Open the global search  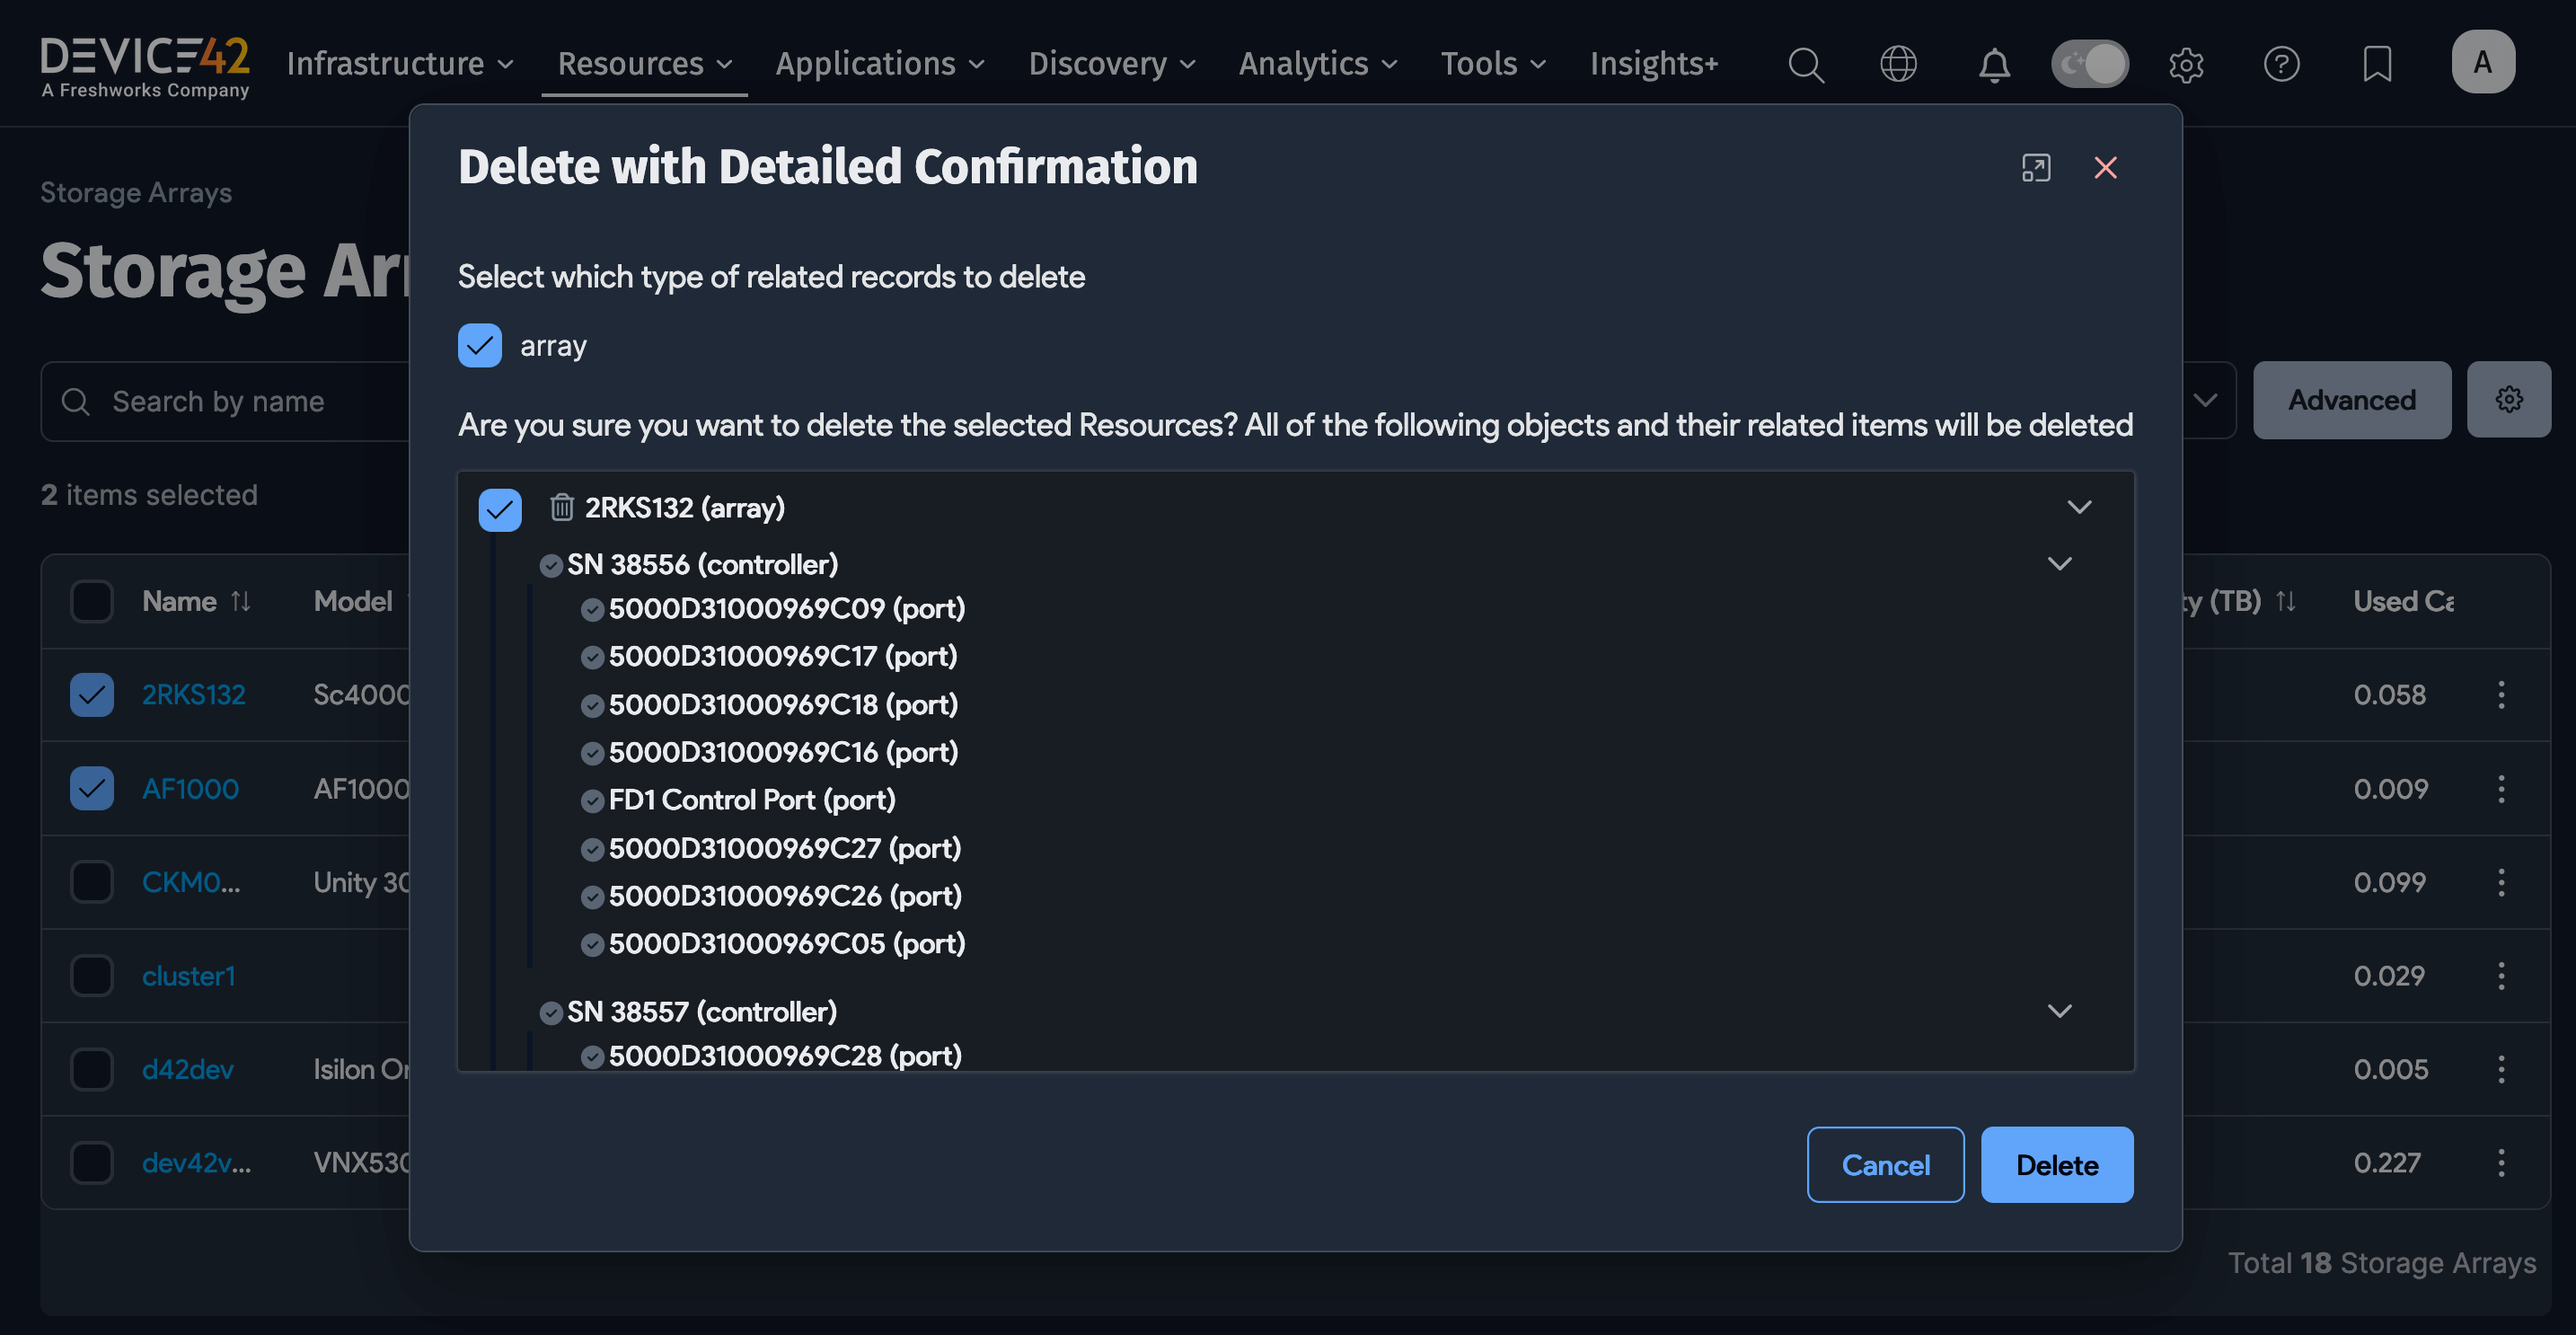click(x=1806, y=64)
